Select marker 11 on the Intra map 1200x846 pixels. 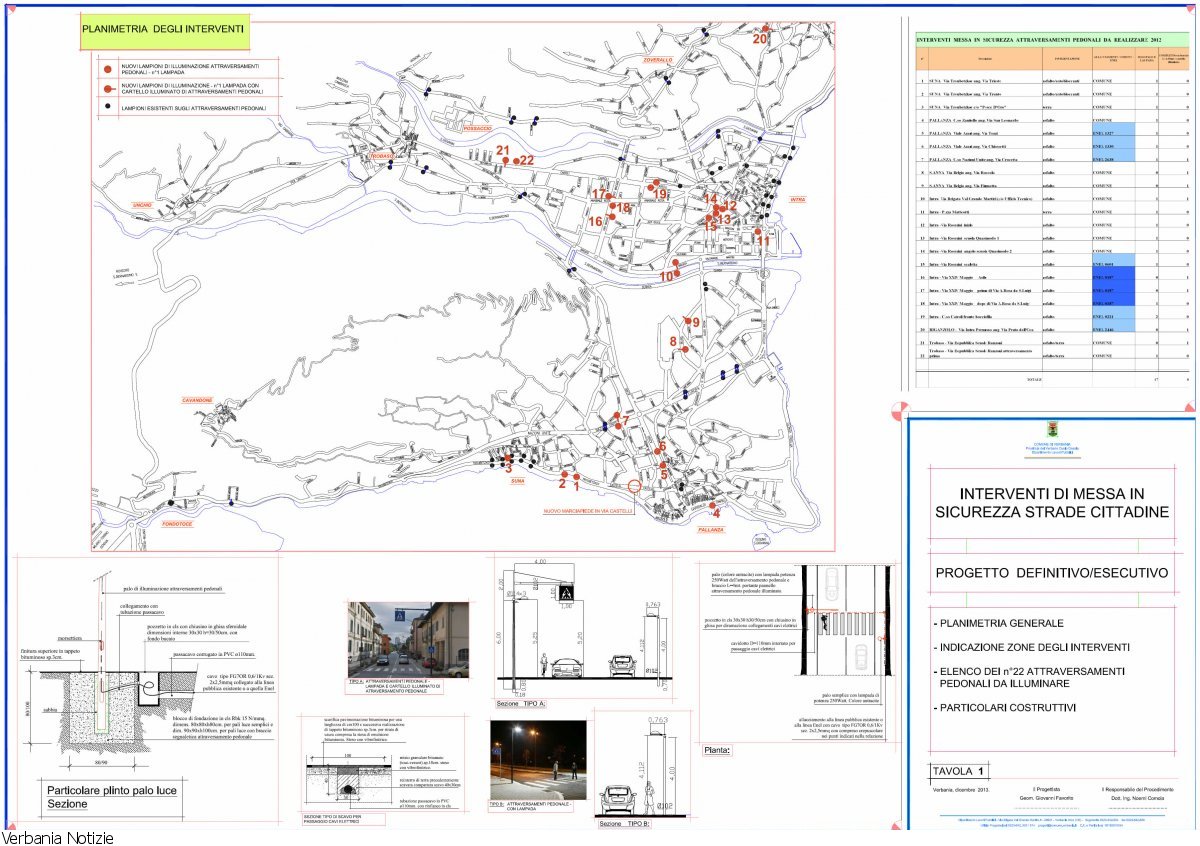click(x=763, y=240)
